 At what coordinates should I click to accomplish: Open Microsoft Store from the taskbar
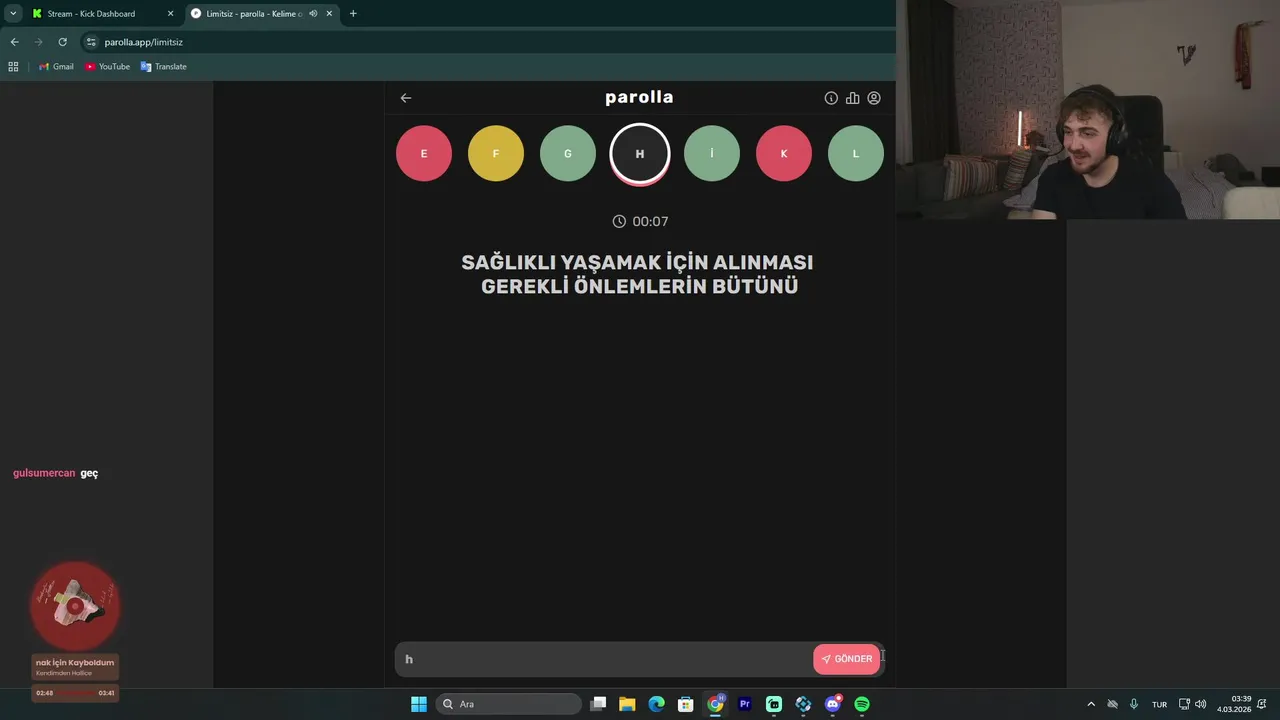point(685,704)
